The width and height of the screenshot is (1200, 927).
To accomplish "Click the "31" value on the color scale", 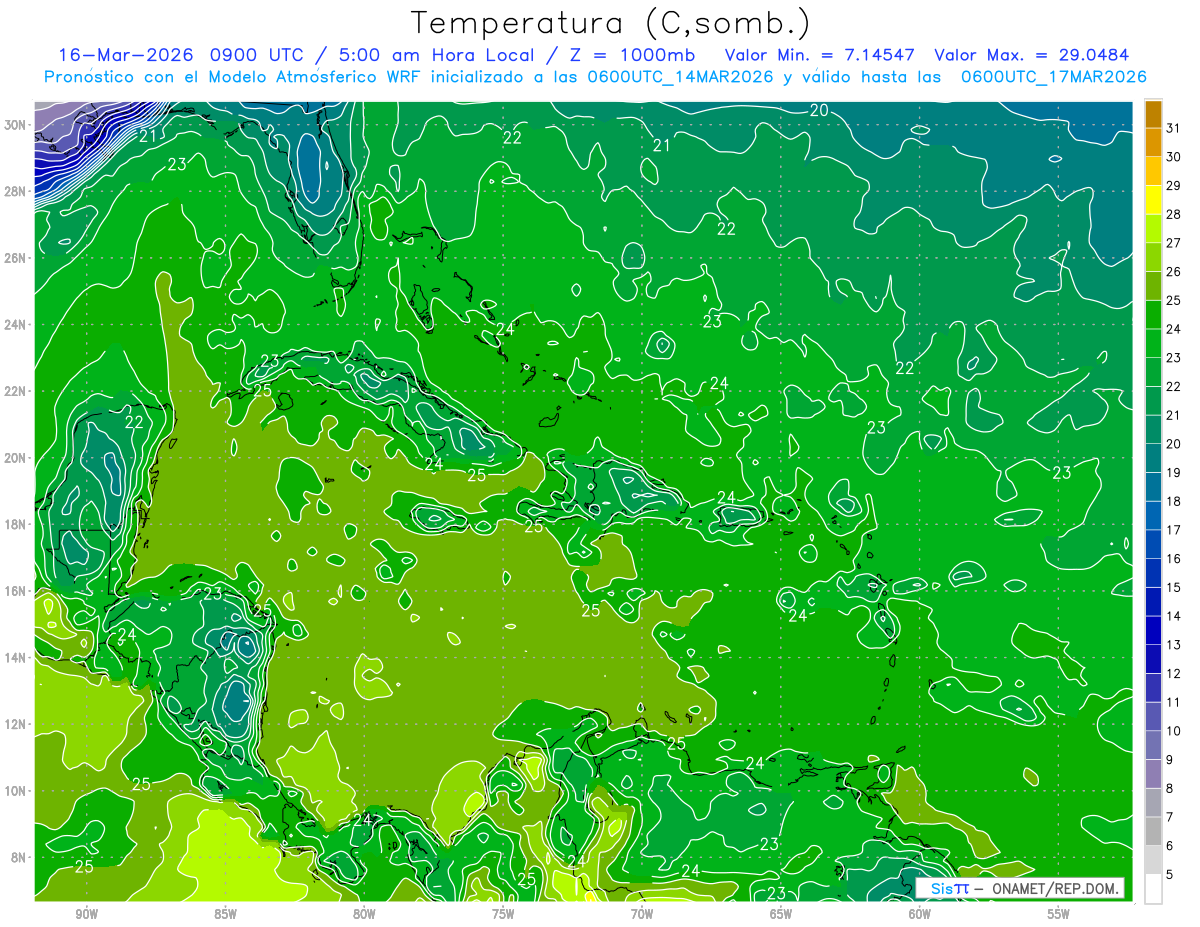I will tap(1174, 128).
